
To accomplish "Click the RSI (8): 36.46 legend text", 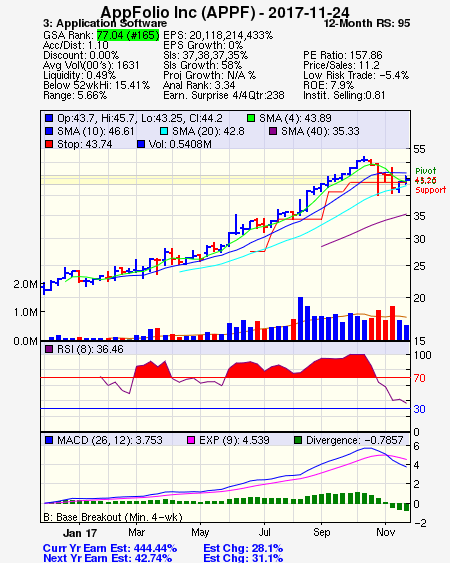I will click(90, 349).
